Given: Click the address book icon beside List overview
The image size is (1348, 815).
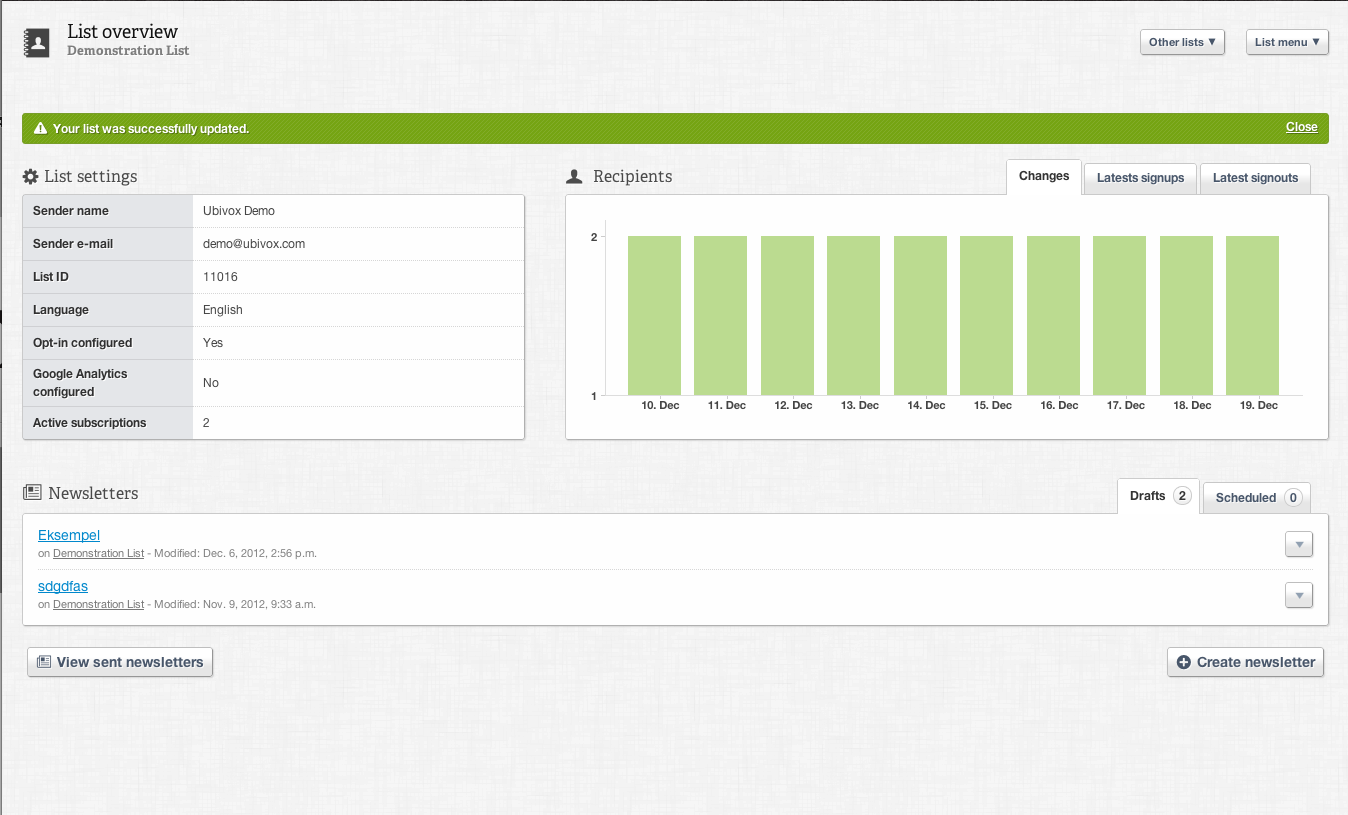Looking at the screenshot, I should click(x=37, y=42).
